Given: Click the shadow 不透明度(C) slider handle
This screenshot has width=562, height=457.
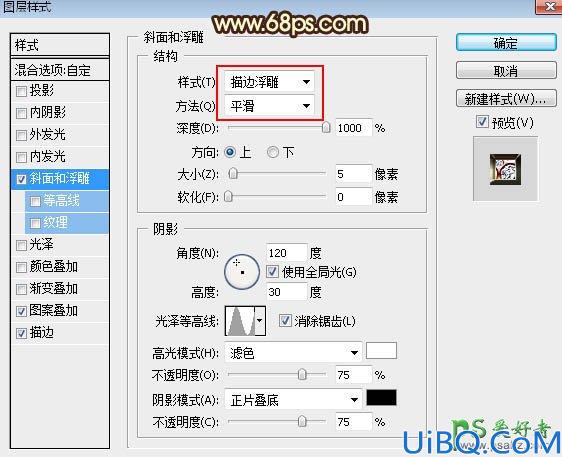Looking at the screenshot, I should click(x=302, y=422).
